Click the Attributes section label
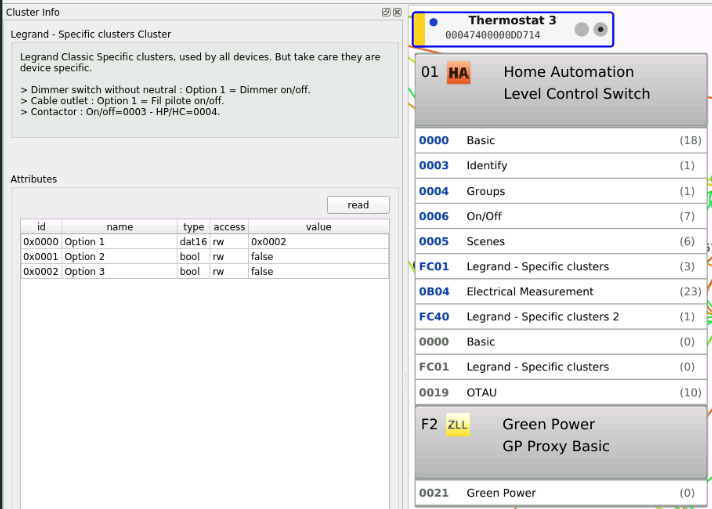712x509 pixels. (x=34, y=179)
